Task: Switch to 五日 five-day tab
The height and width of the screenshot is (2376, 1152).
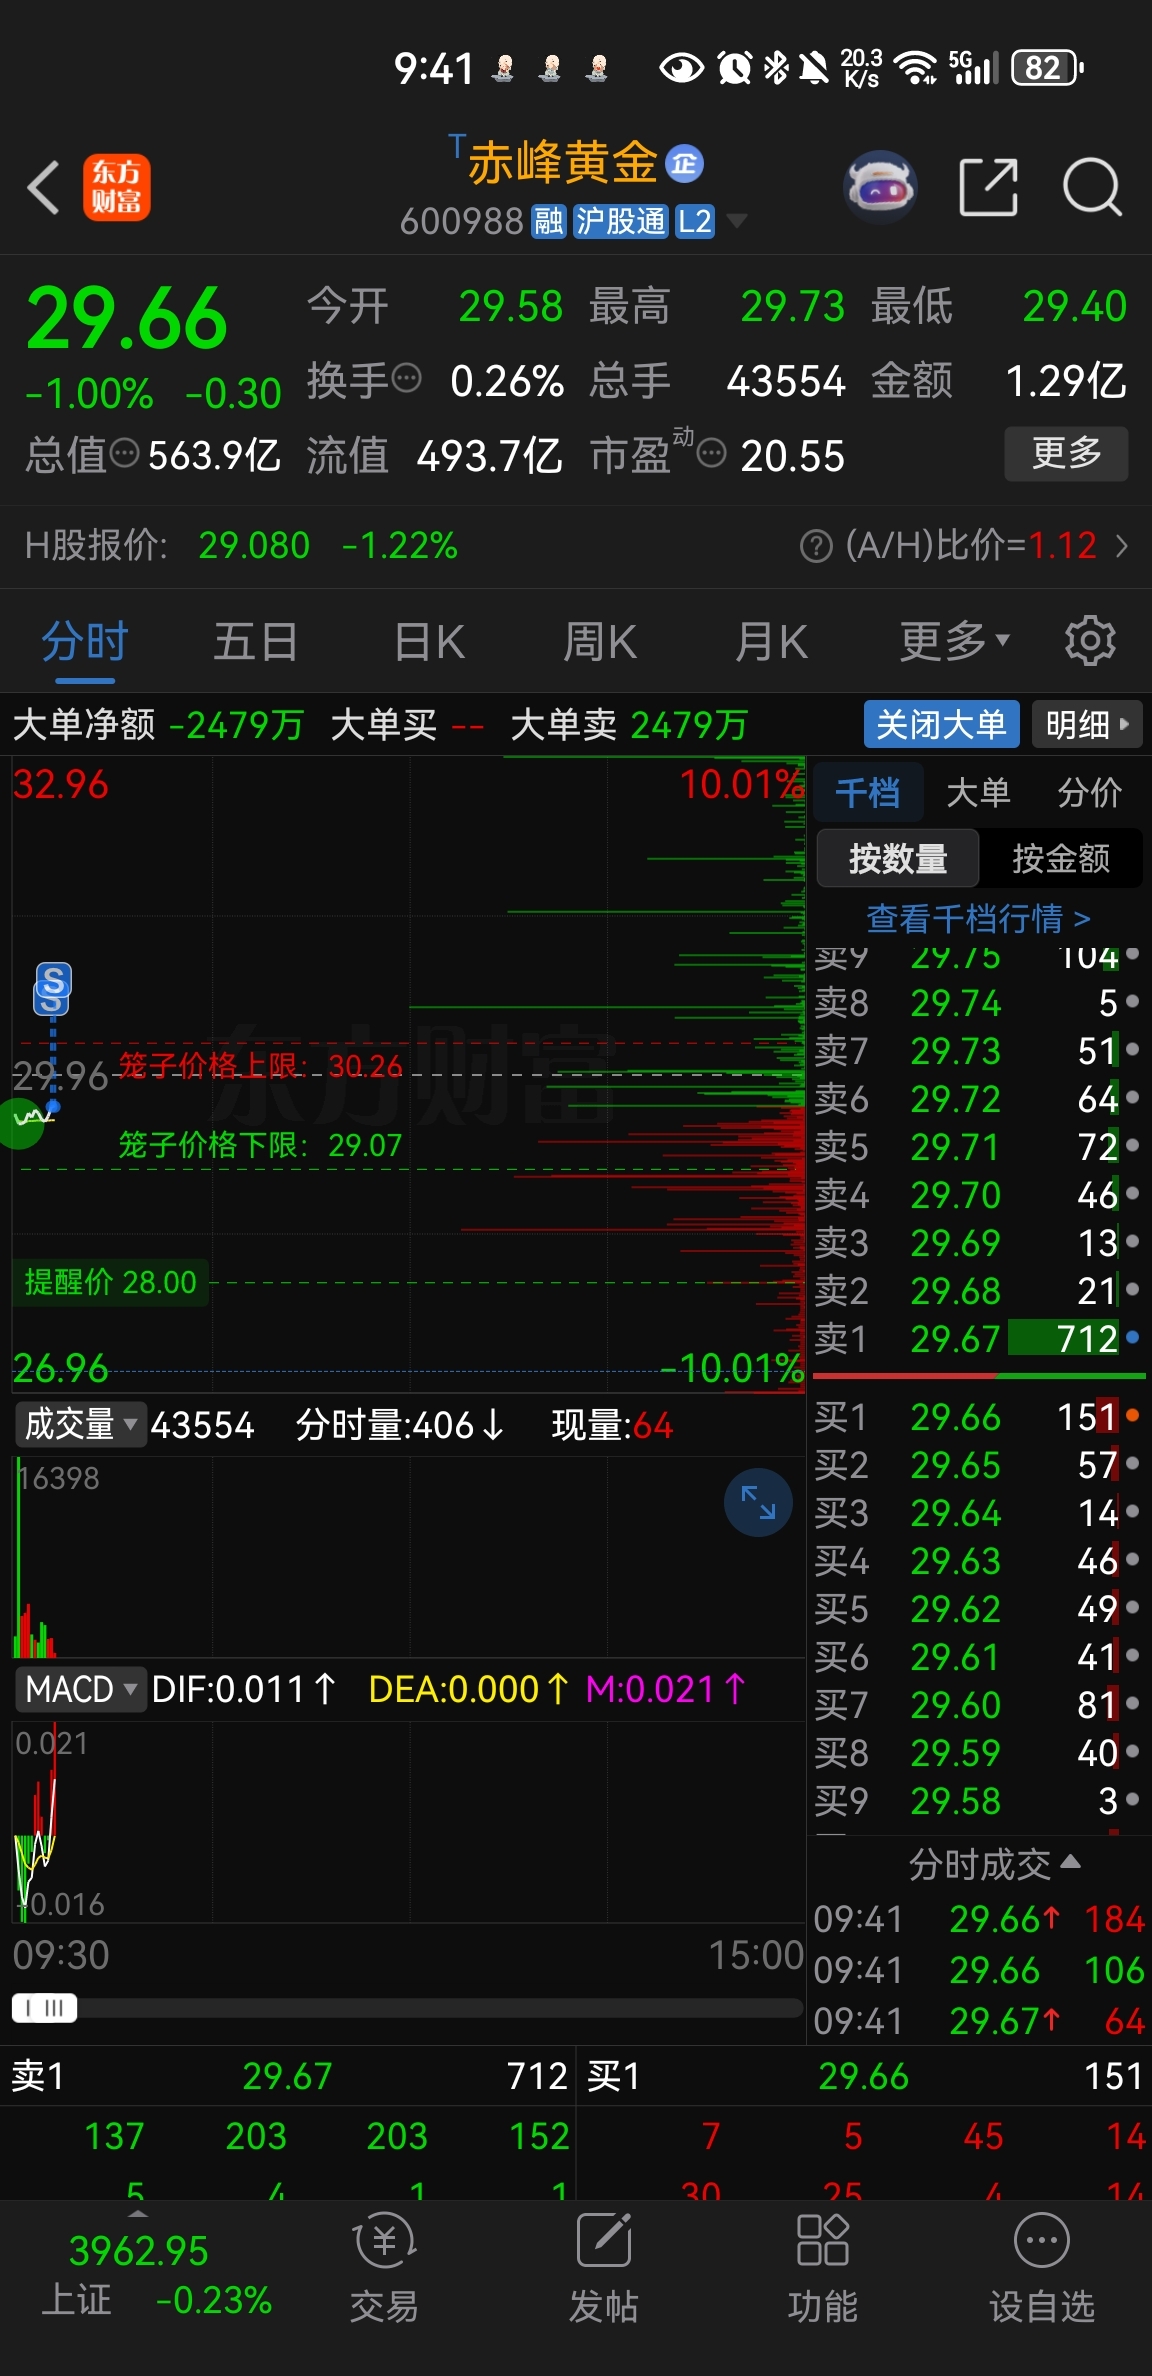Action: click(x=256, y=641)
